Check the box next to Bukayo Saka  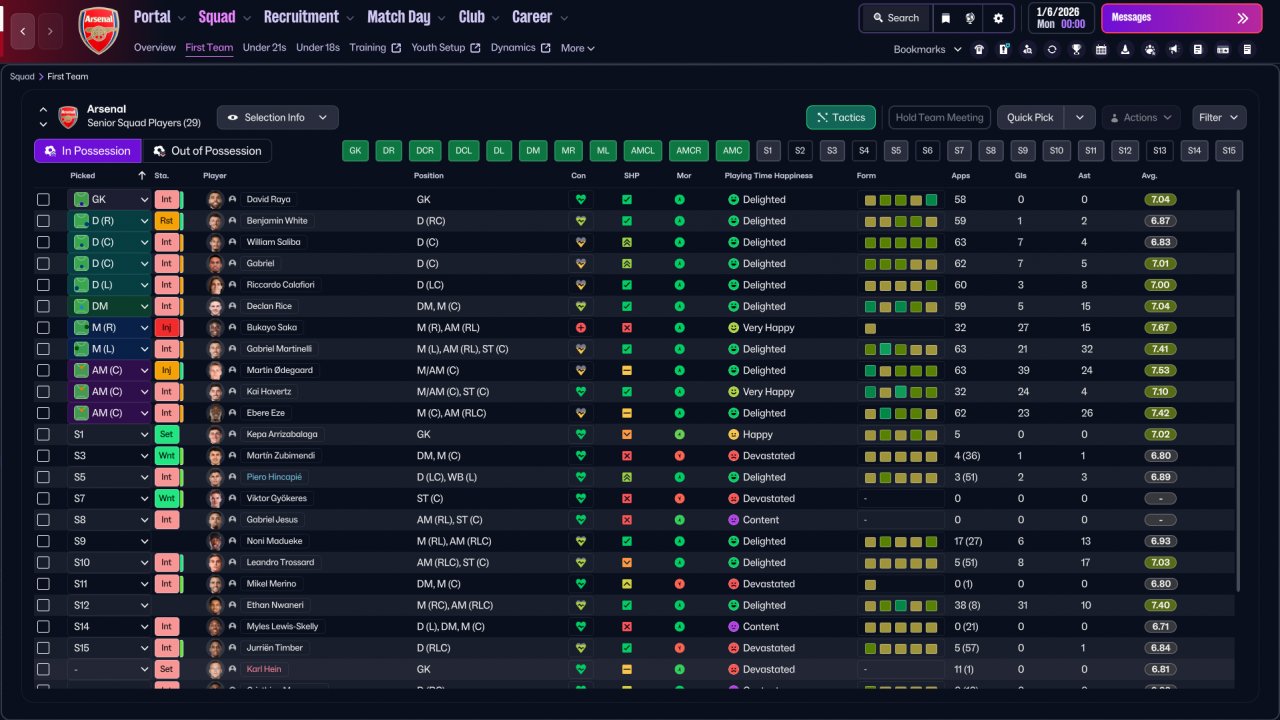point(43,328)
